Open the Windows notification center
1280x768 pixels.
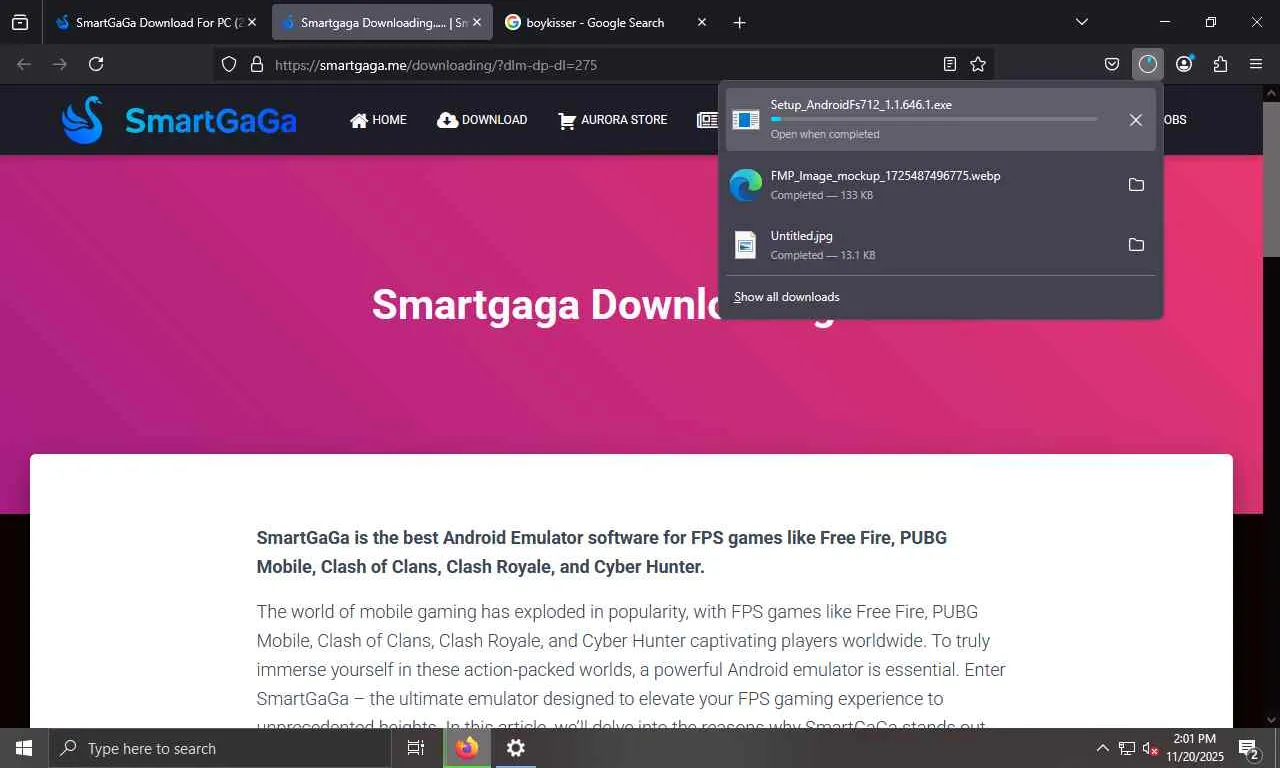[1249, 748]
